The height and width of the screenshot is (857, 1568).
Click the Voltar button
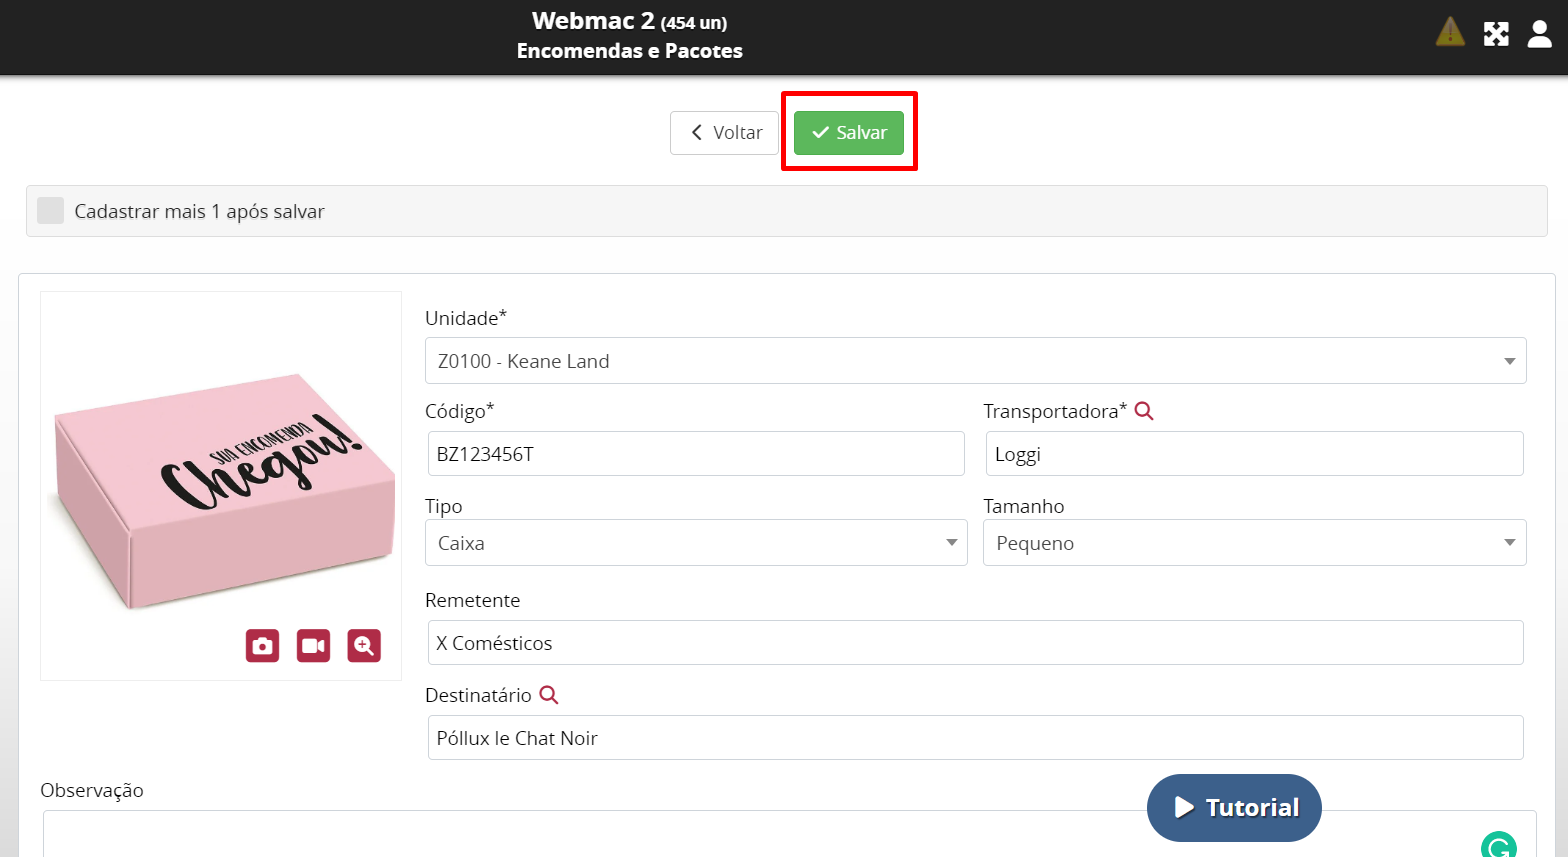[725, 133]
